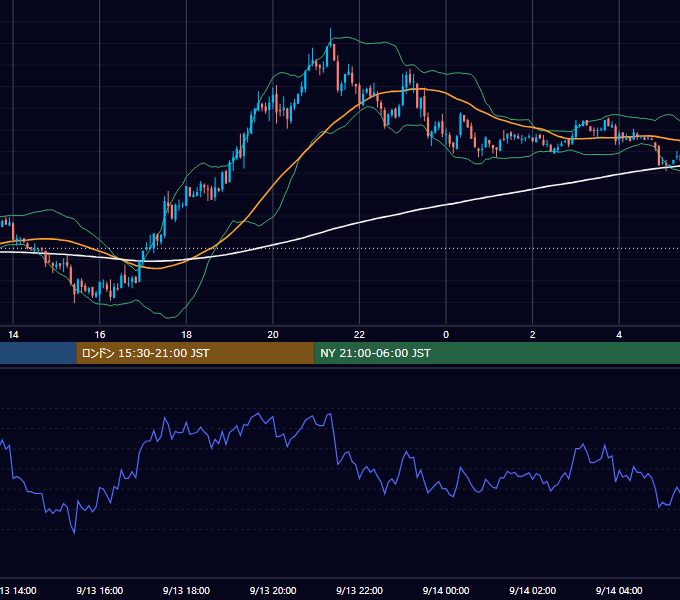Viewport: 680px width, 600px height.
Task: Click the 2 hour axis label
Action: click(x=533, y=335)
